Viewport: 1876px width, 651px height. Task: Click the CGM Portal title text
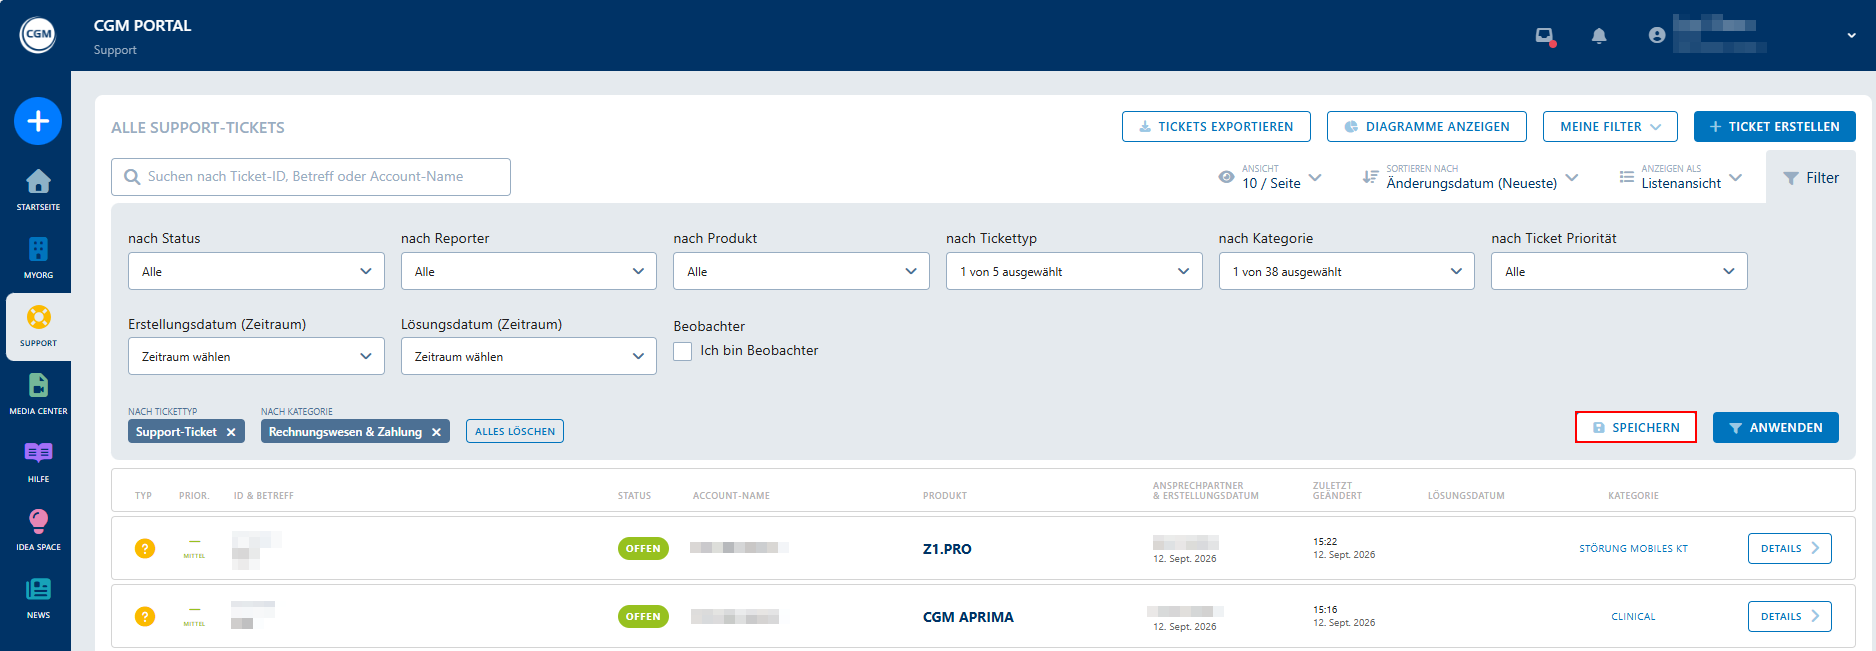142,26
